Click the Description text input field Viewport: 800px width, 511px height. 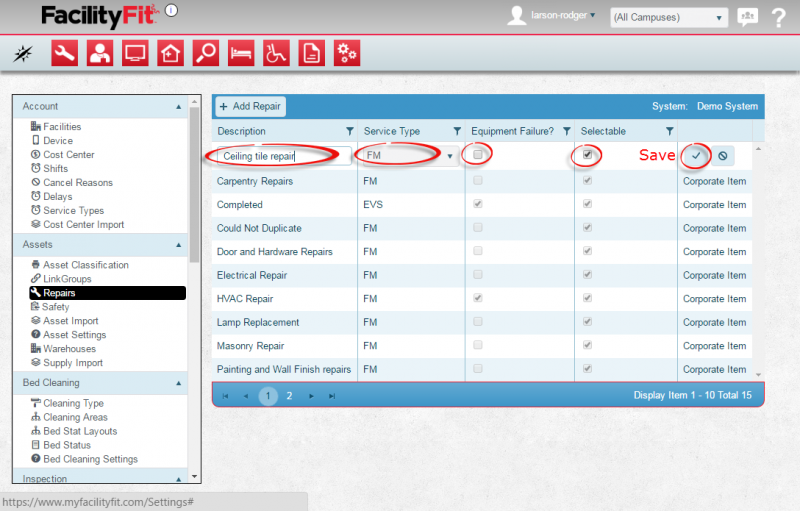pos(284,156)
